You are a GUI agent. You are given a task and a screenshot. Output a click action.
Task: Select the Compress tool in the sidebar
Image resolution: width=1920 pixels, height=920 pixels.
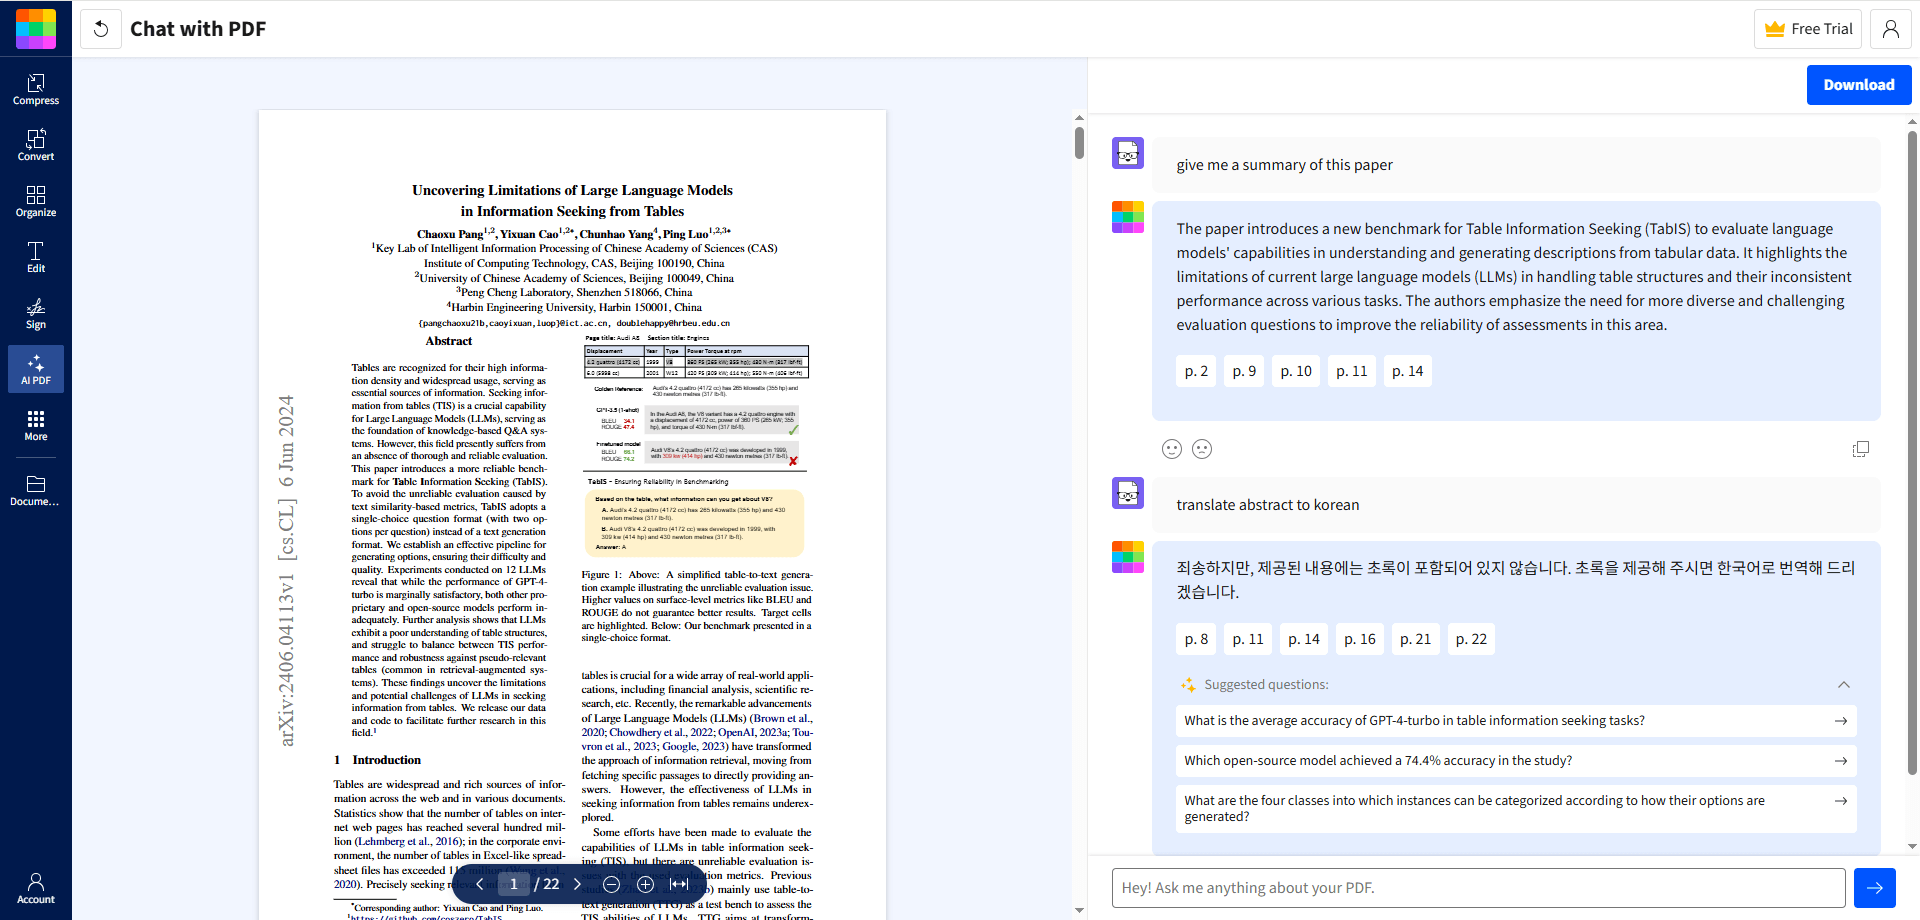[x=36, y=88]
